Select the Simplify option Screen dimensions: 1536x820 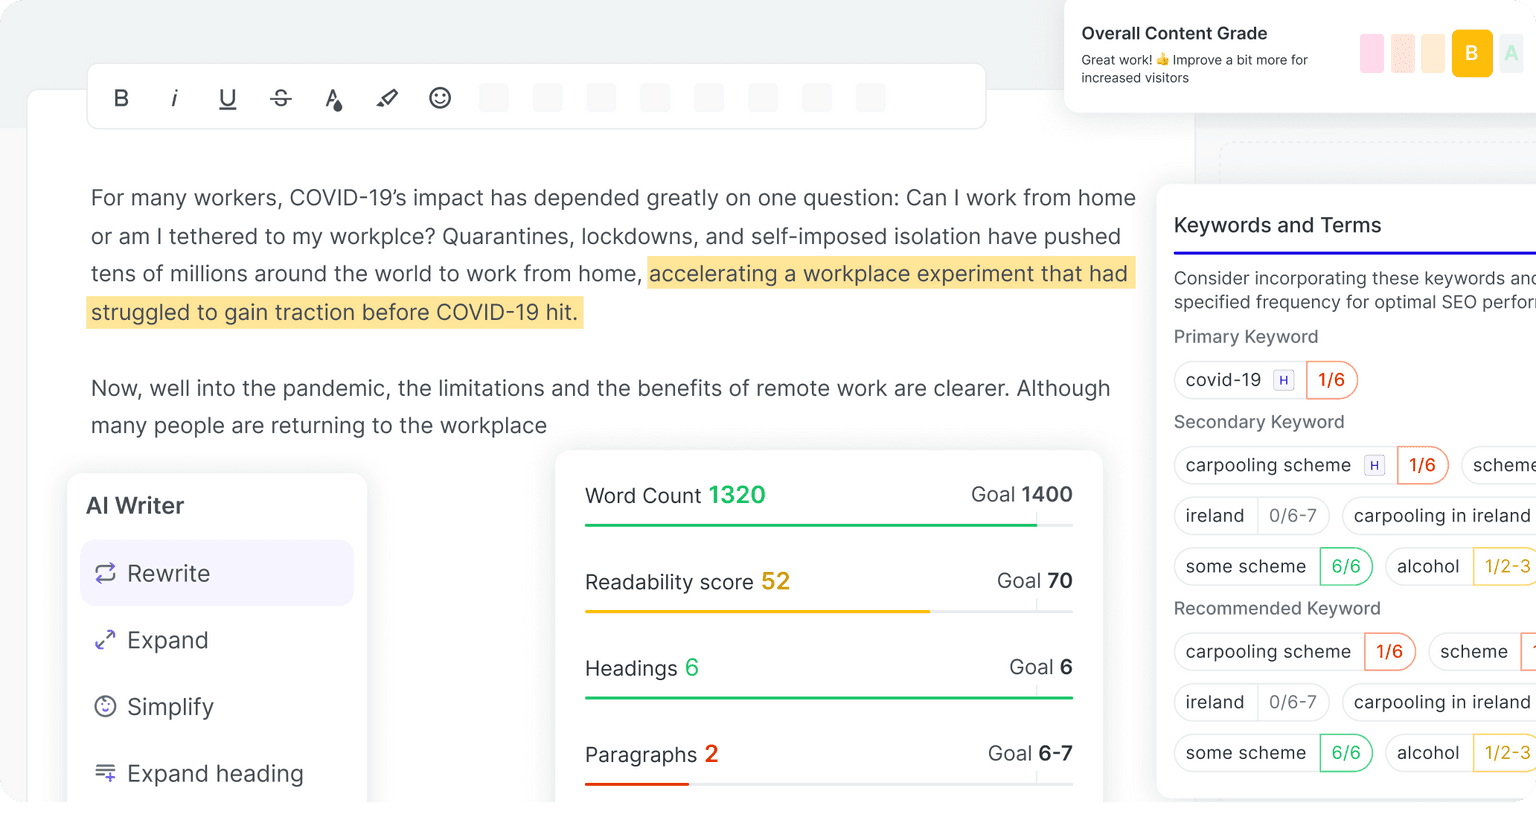tap(217, 707)
